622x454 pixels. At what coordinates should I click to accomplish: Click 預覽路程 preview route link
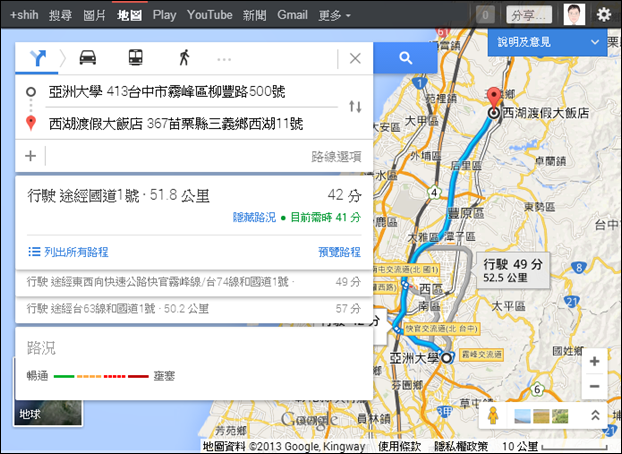tap(340, 252)
